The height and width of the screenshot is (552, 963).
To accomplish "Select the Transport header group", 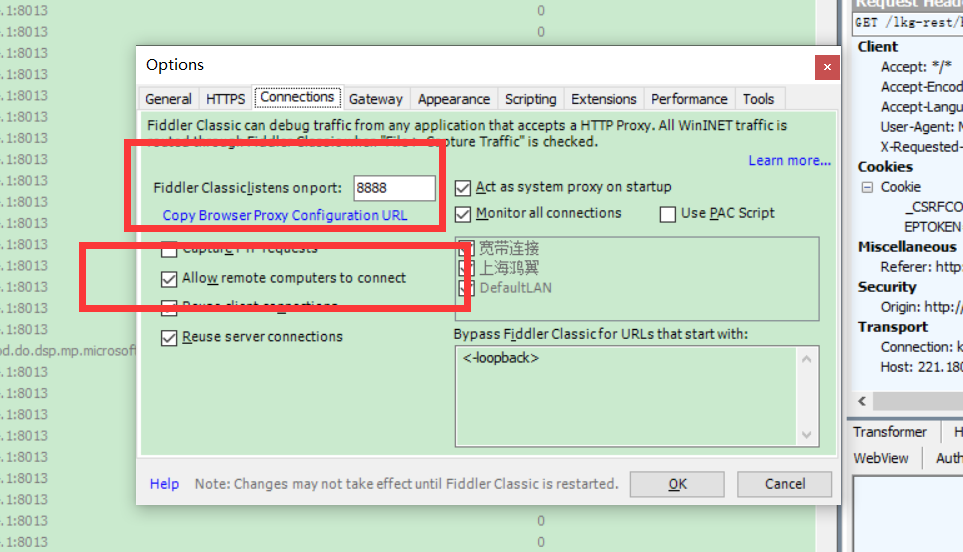I will [x=892, y=327].
